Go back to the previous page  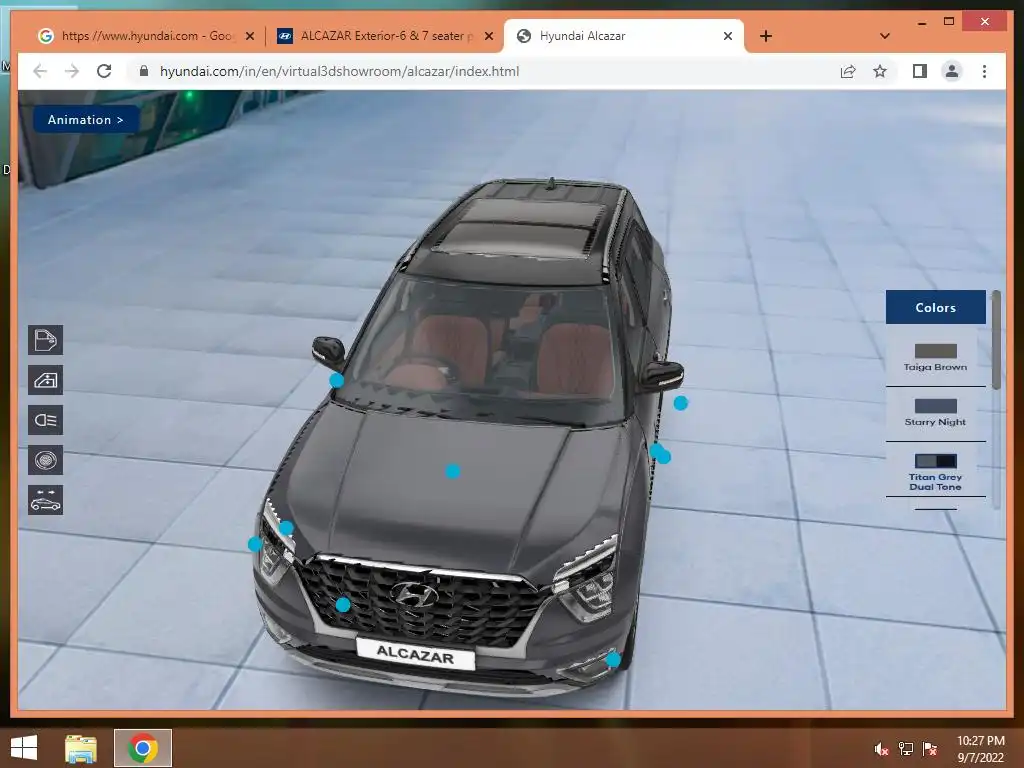click(40, 71)
